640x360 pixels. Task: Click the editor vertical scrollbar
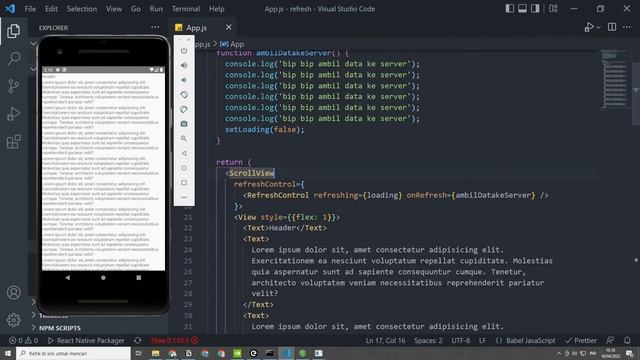(636, 94)
